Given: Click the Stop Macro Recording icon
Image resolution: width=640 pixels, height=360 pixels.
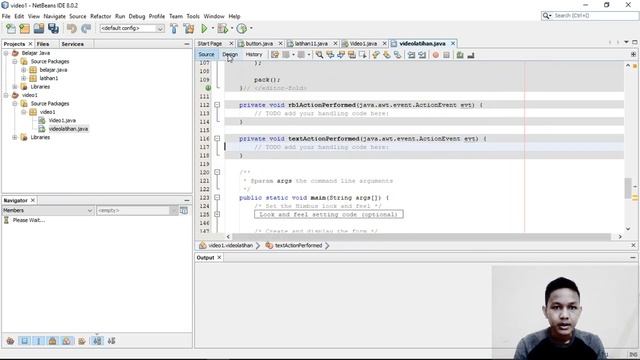Looking at the screenshot, I should click(x=447, y=55).
